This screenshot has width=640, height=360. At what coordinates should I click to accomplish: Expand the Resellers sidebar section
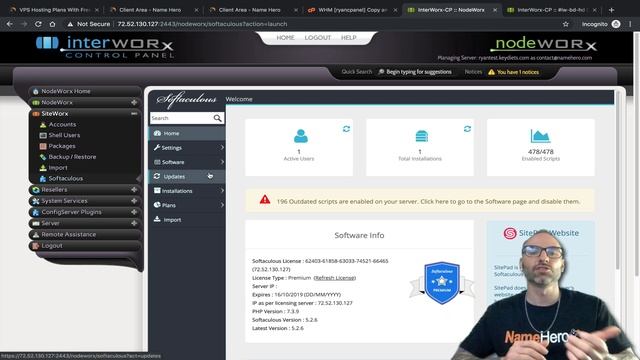(134, 190)
